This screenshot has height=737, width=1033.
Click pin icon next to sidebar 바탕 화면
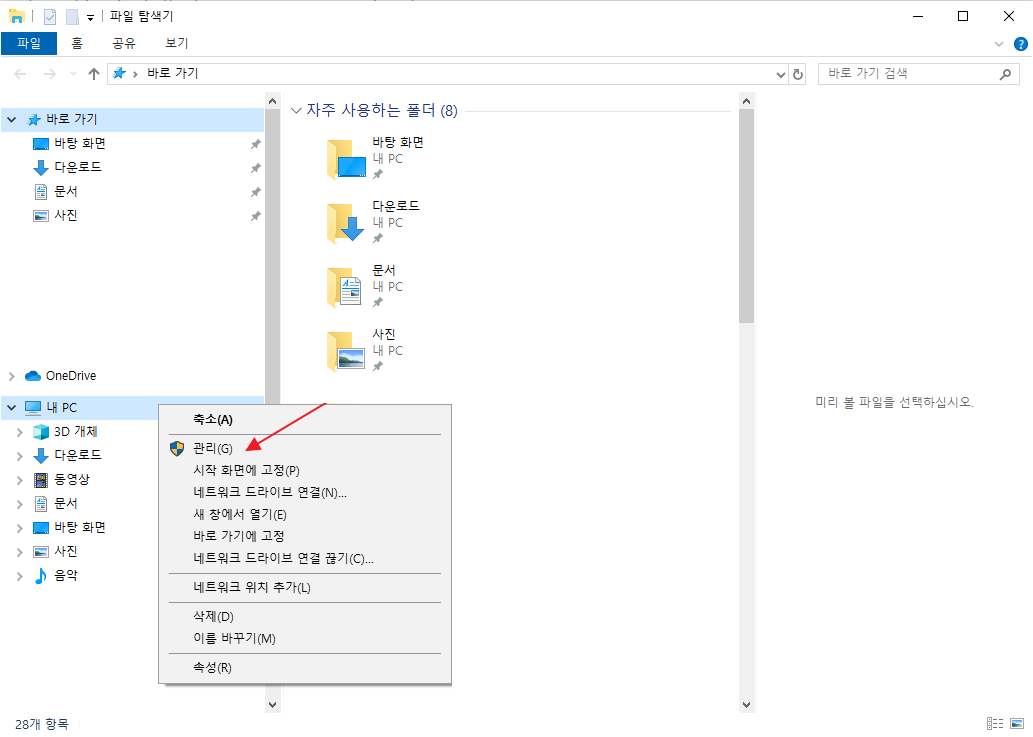pos(256,144)
